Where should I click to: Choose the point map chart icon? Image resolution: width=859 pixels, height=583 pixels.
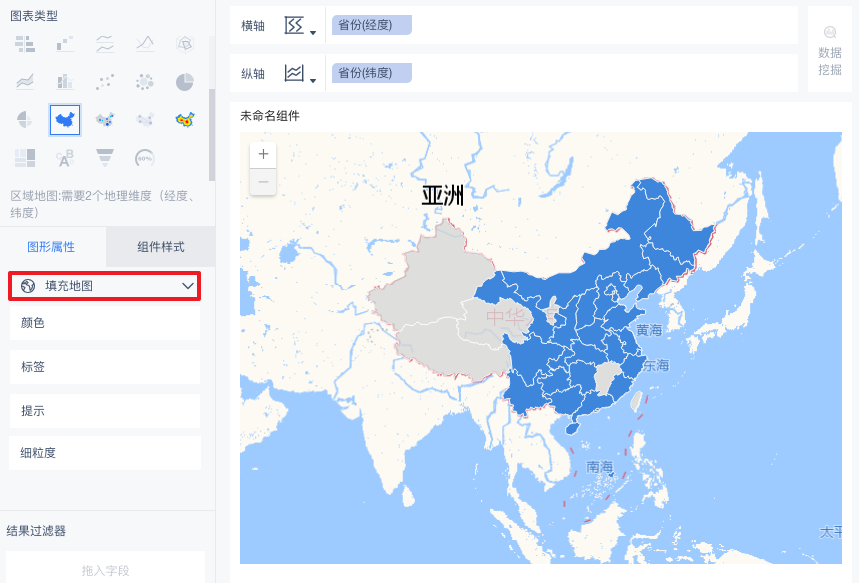pyautogui.click(x=105, y=119)
